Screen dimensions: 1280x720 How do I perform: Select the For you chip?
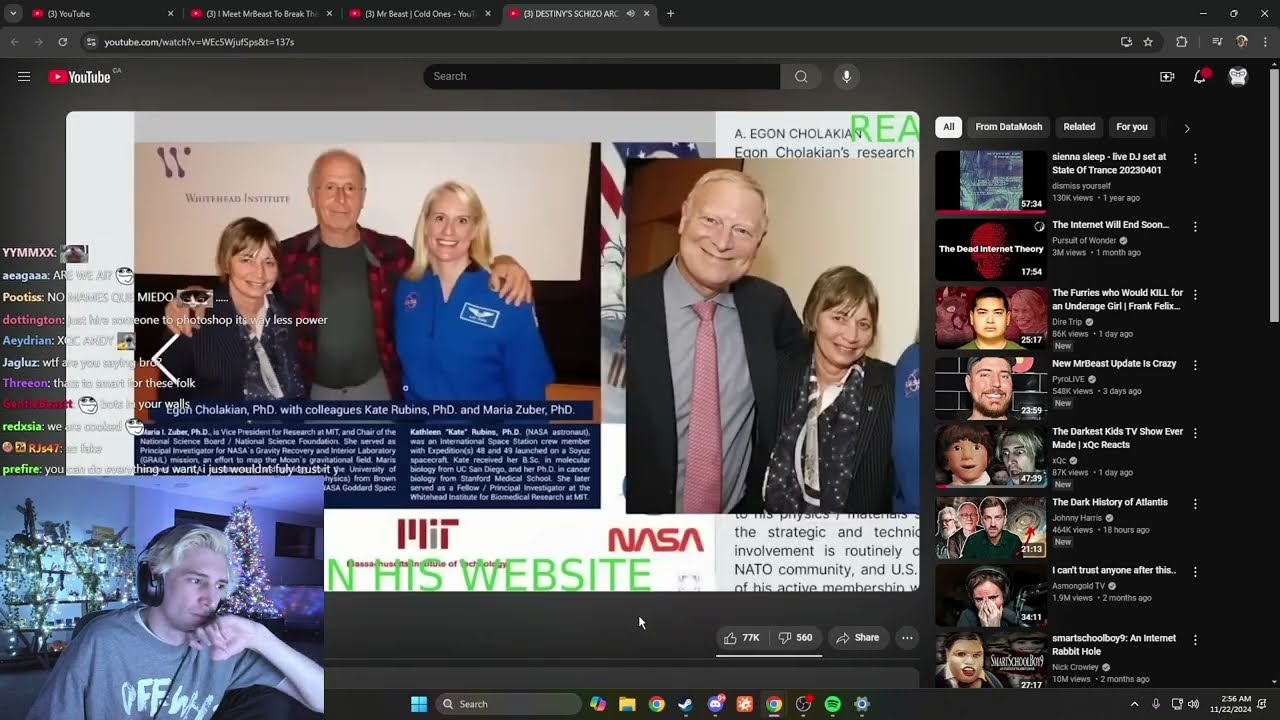(x=1132, y=127)
